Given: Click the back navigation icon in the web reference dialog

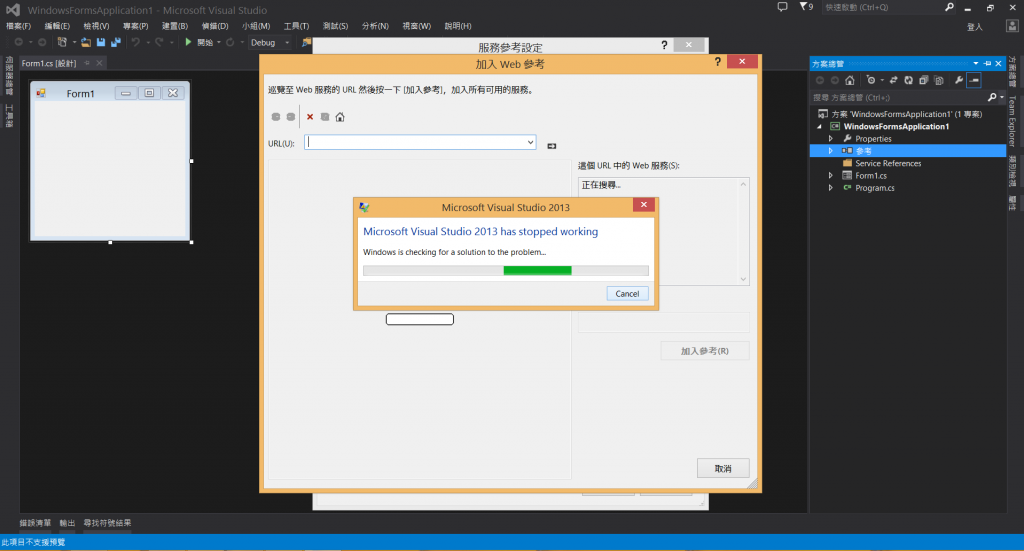Looking at the screenshot, I should coord(276,117).
